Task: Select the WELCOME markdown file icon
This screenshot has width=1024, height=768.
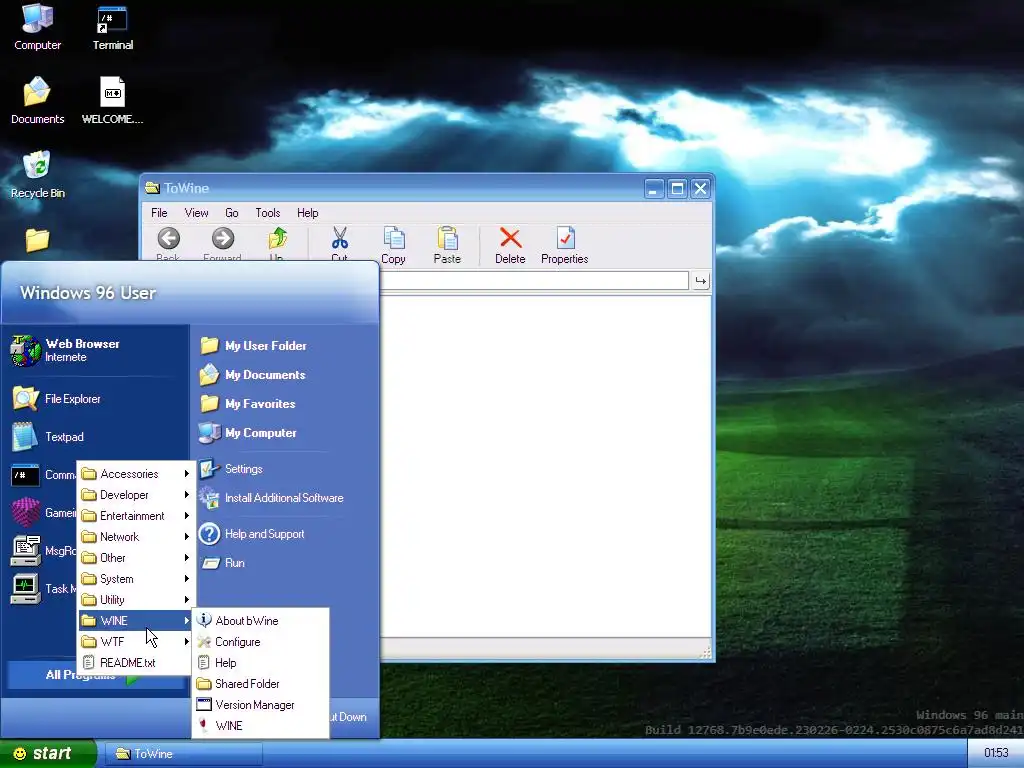Action: (x=112, y=101)
